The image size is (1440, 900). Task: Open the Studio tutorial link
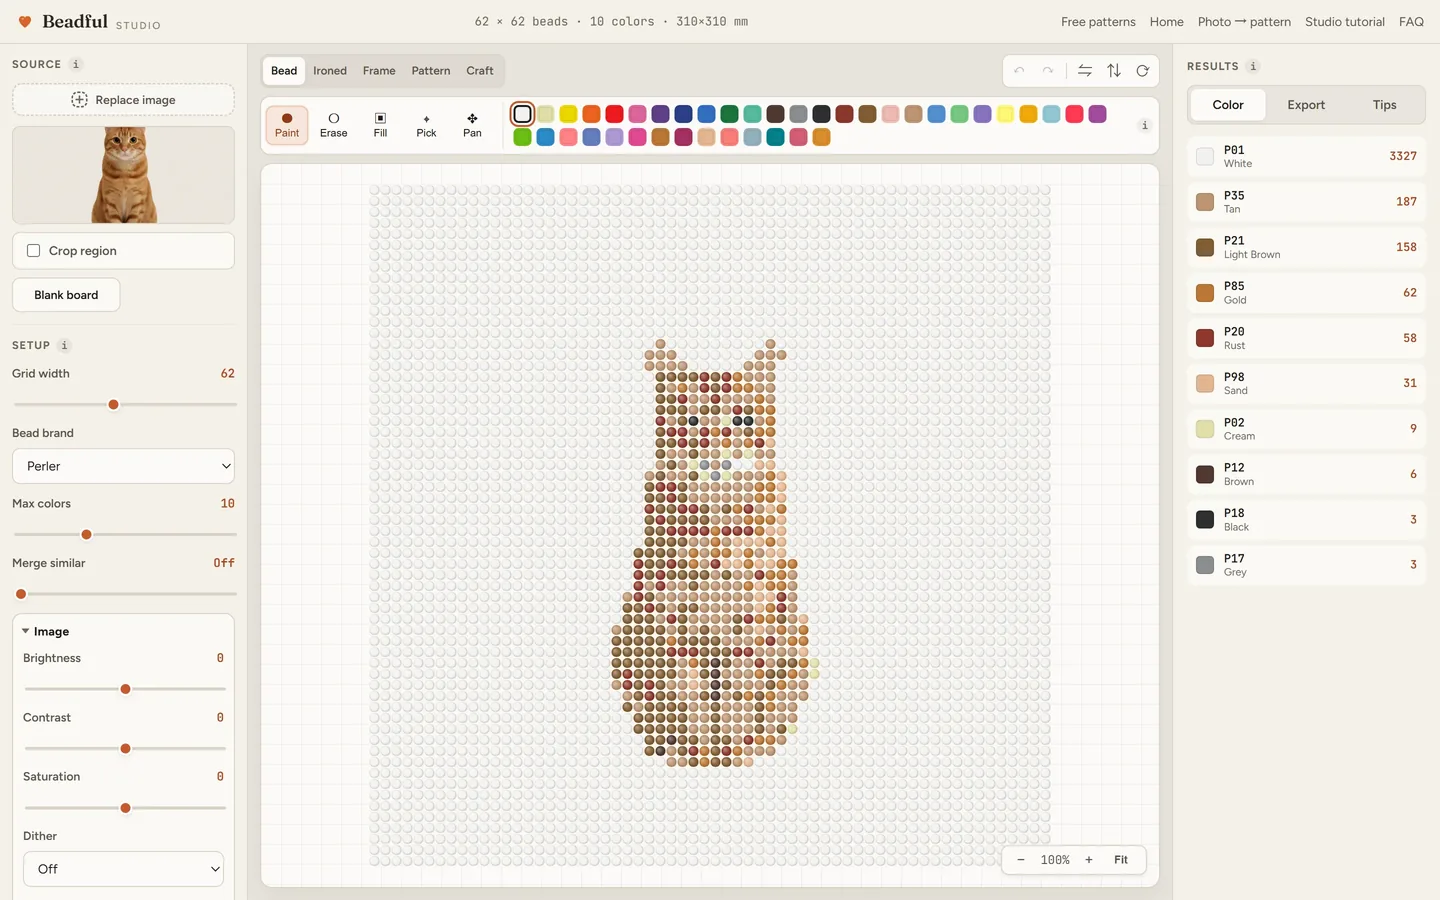[1344, 22]
